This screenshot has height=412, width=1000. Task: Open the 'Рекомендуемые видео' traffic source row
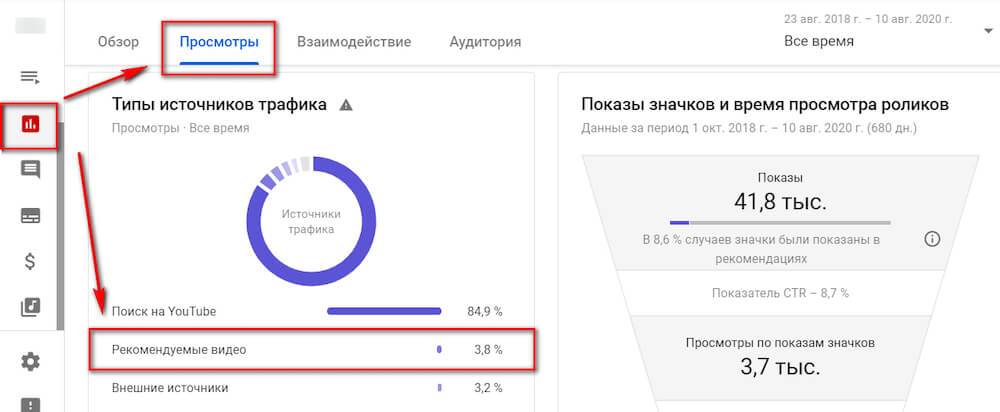click(179, 350)
